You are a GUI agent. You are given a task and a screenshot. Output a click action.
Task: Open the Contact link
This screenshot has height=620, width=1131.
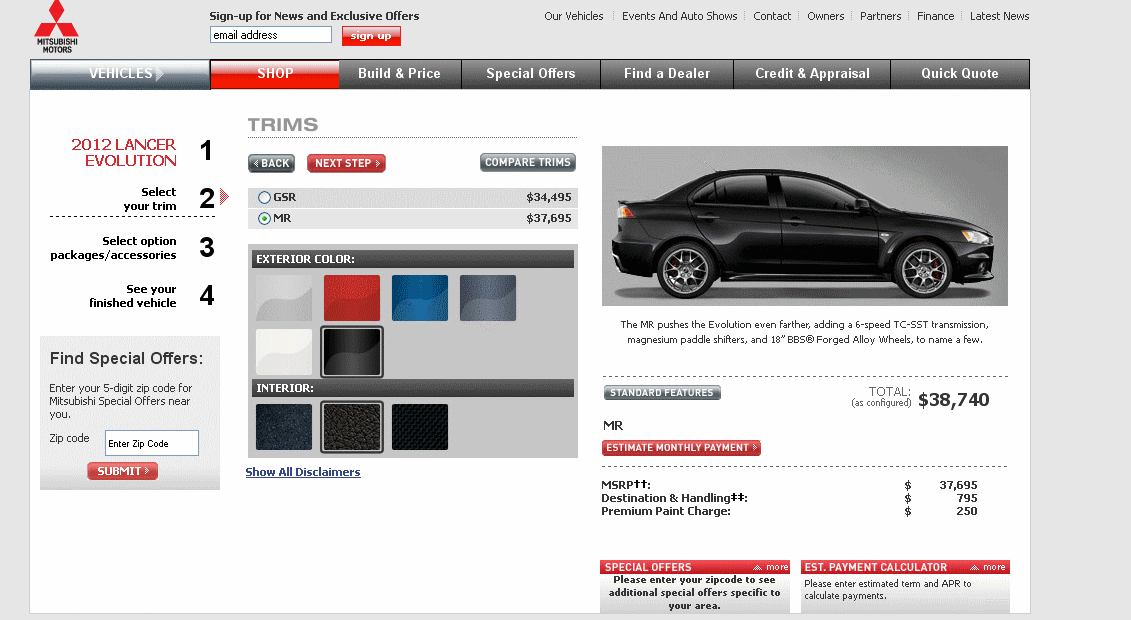coord(772,16)
